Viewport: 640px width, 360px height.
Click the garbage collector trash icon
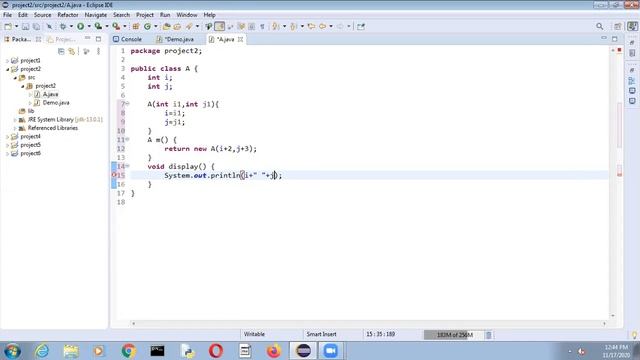[489, 335]
